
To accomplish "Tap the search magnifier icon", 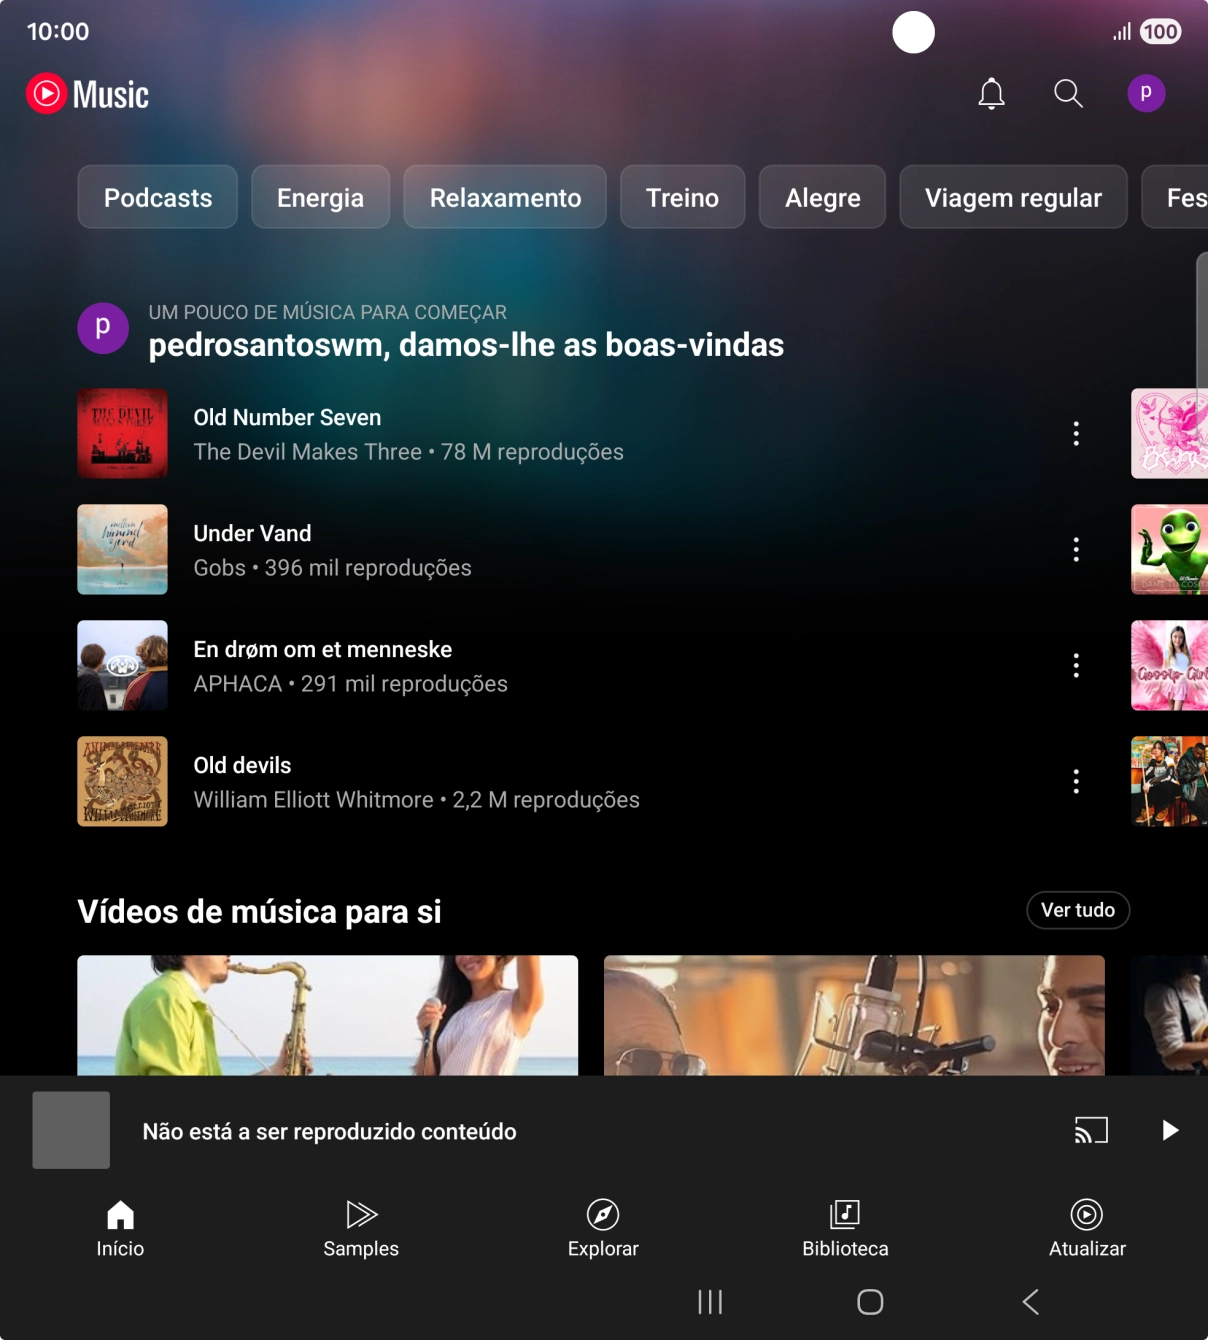I will (x=1068, y=94).
